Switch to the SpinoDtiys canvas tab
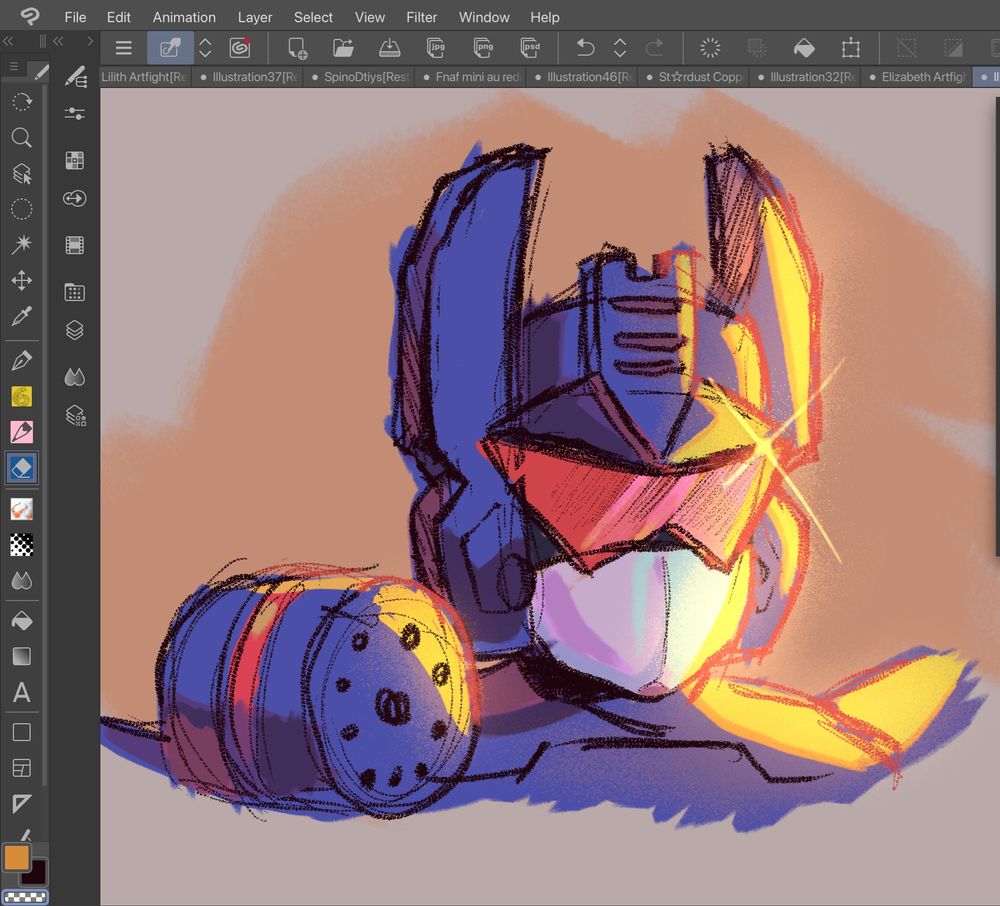This screenshot has height=906, width=1000. (x=360, y=77)
